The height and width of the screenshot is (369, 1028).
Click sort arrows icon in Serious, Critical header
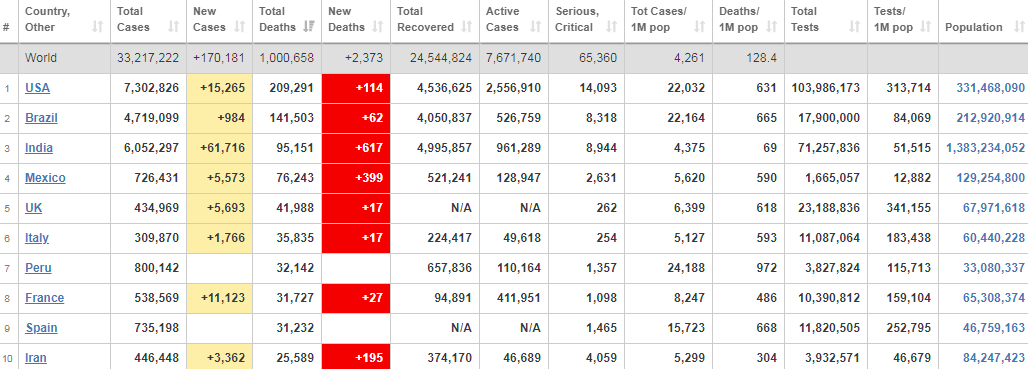(x=612, y=27)
